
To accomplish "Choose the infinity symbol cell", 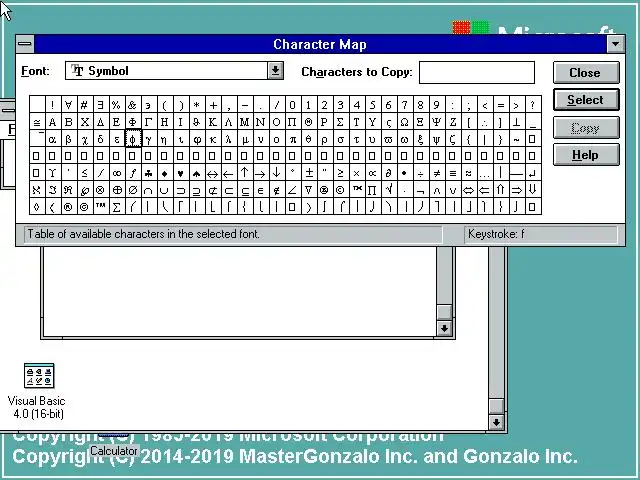I will (116, 173).
